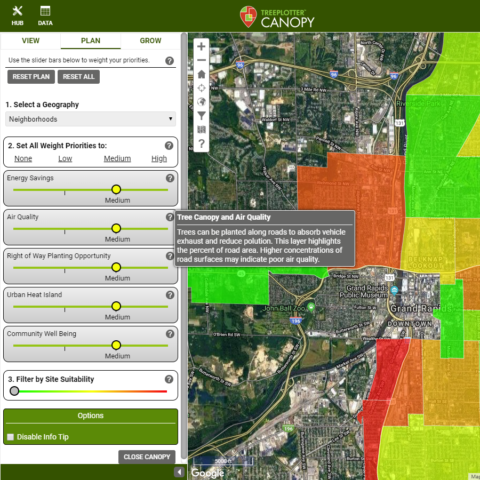The image size is (480, 480).
Task: Set all weights to High
Action: 159,159
